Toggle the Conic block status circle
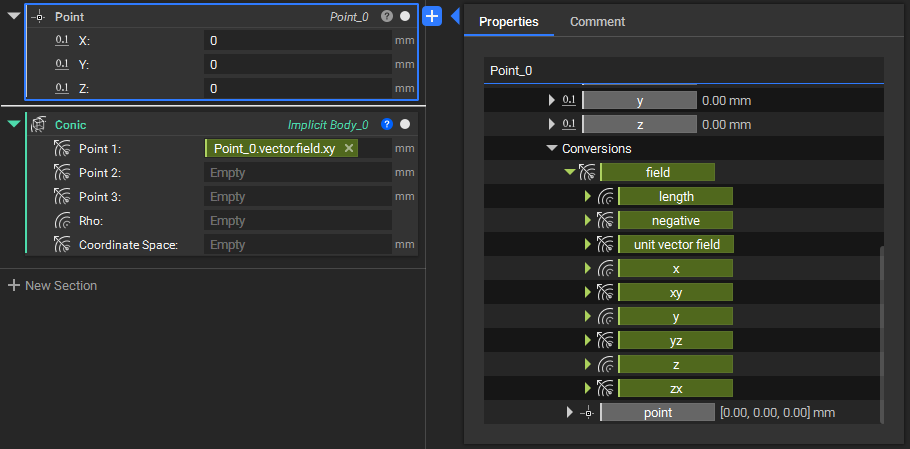 (x=405, y=125)
